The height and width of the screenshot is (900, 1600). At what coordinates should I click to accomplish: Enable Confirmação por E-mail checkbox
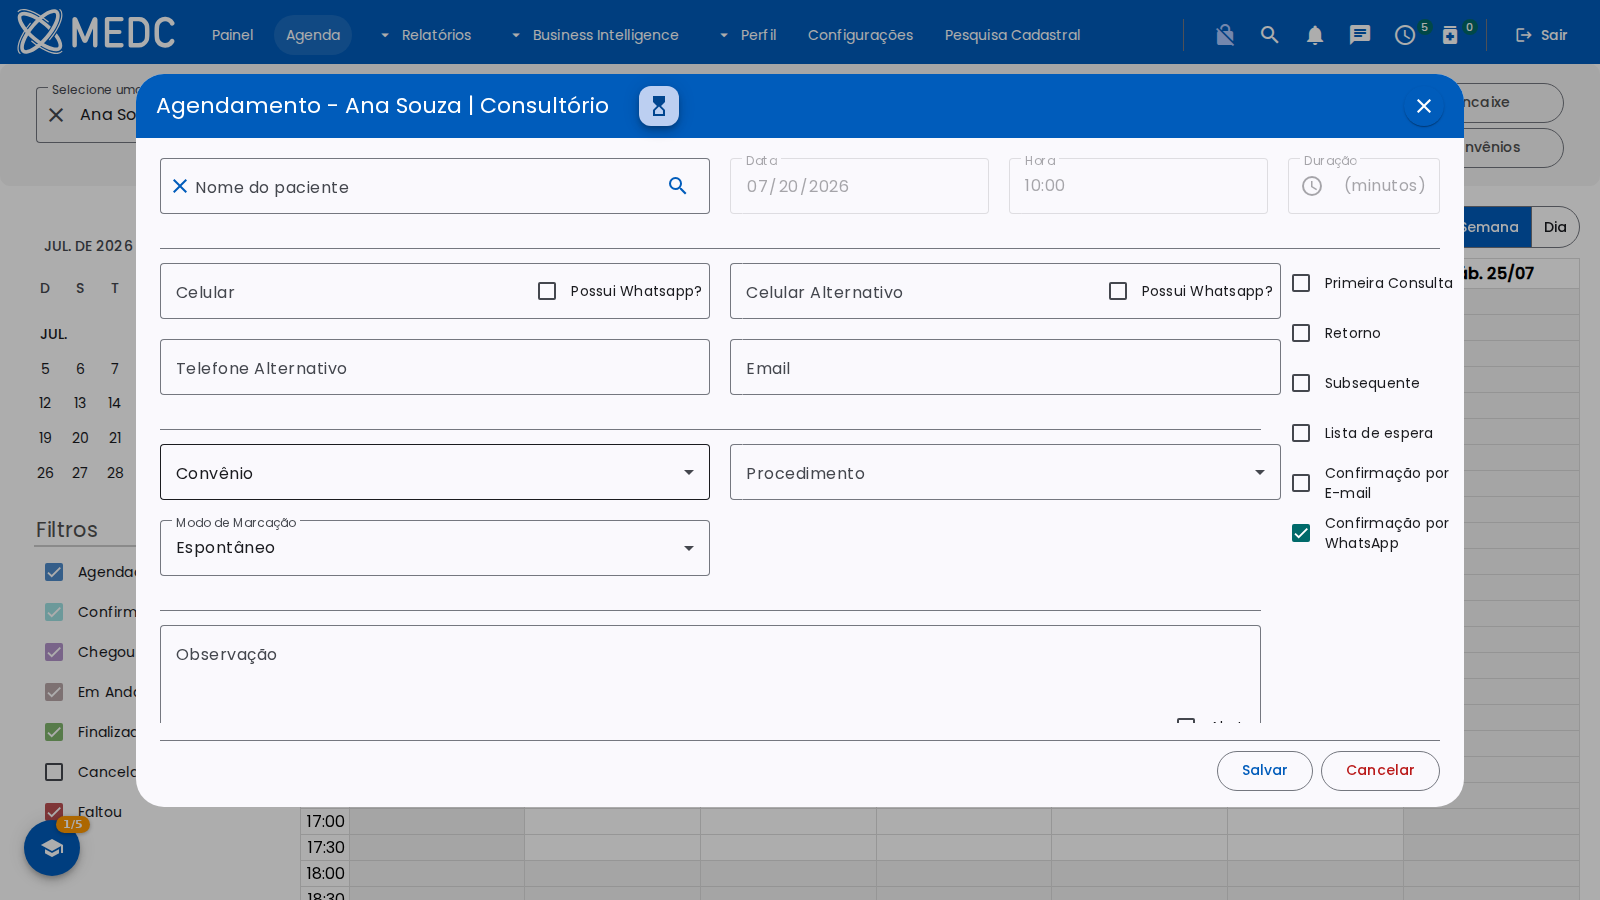(x=1301, y=483)
